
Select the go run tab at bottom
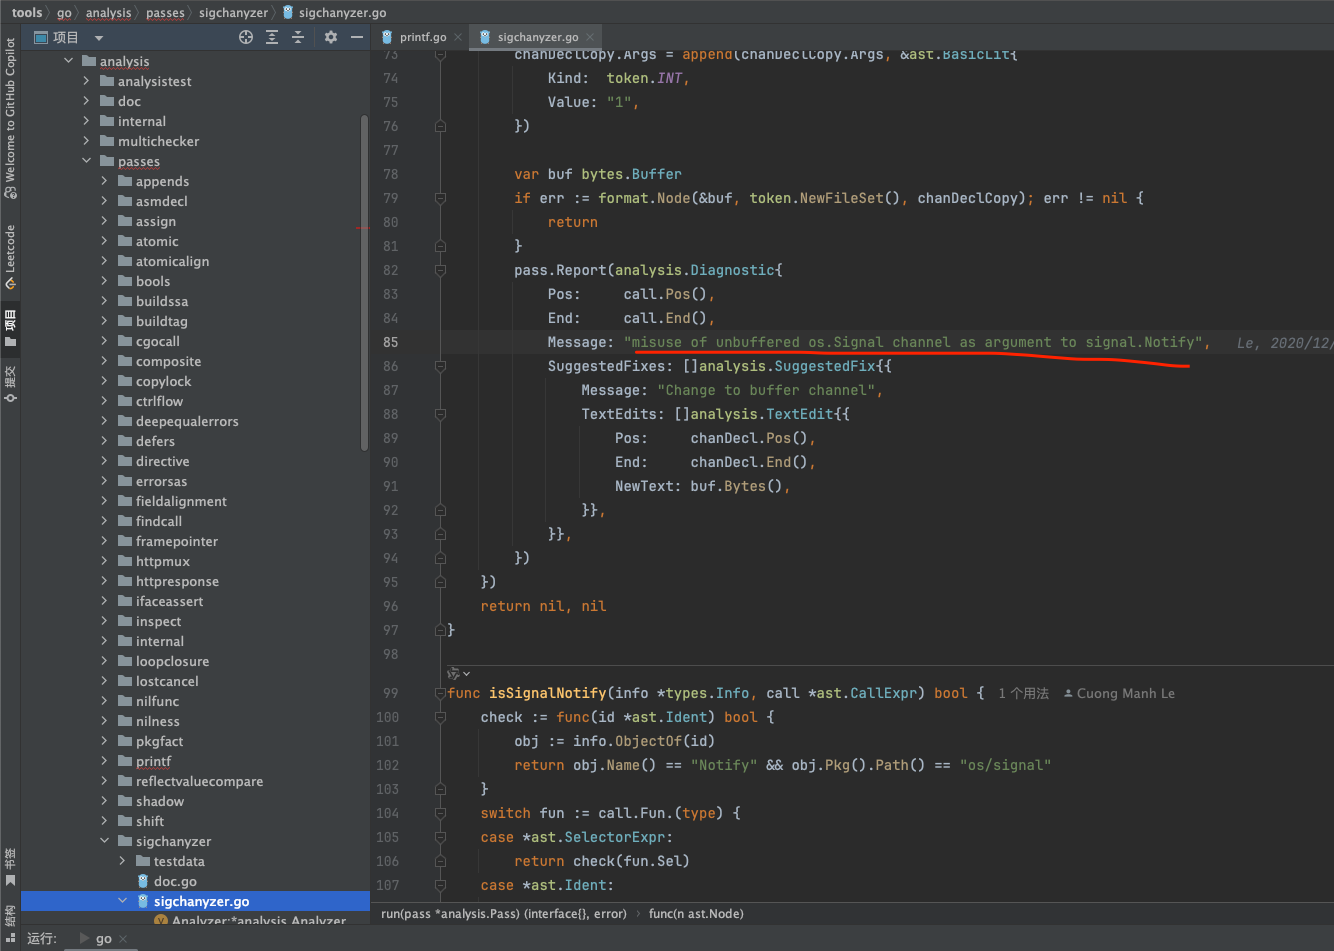tap(103, 939)
